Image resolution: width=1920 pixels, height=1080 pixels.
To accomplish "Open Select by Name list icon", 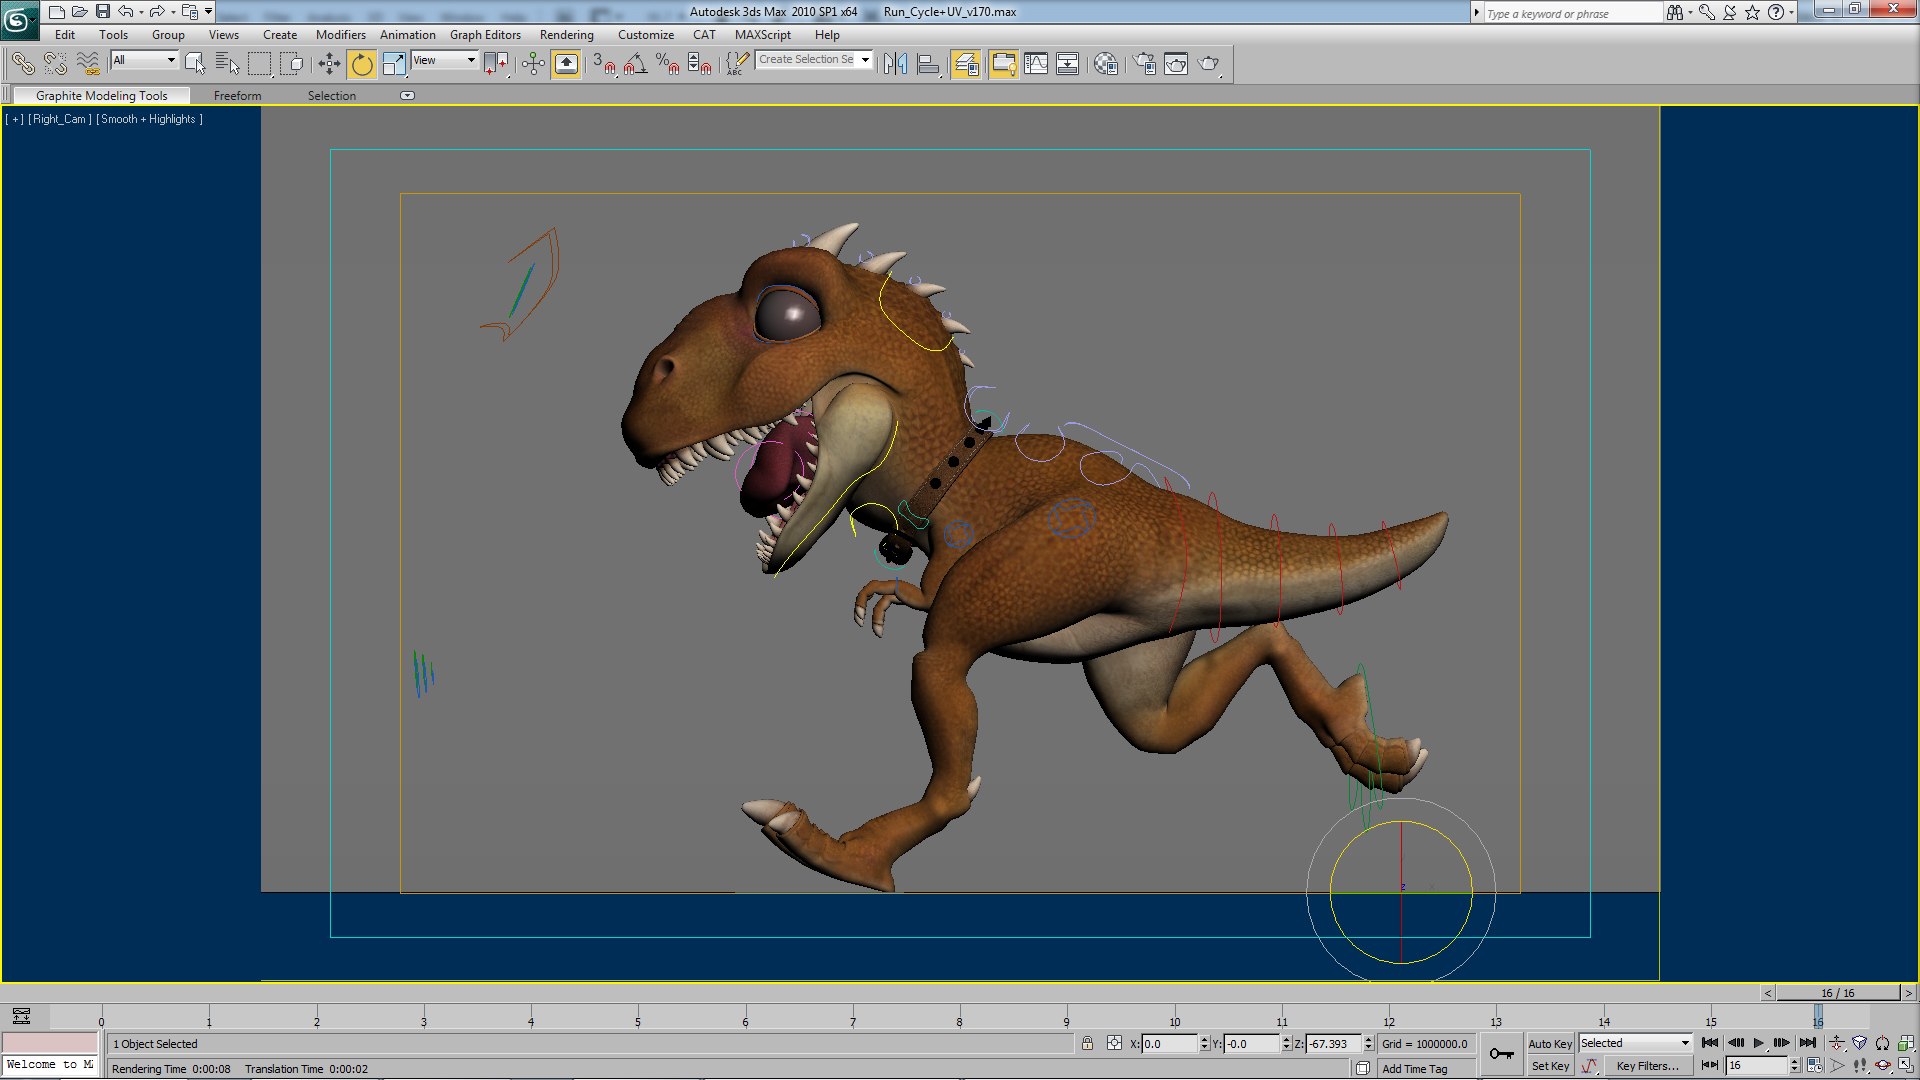I will click(227, 64).
